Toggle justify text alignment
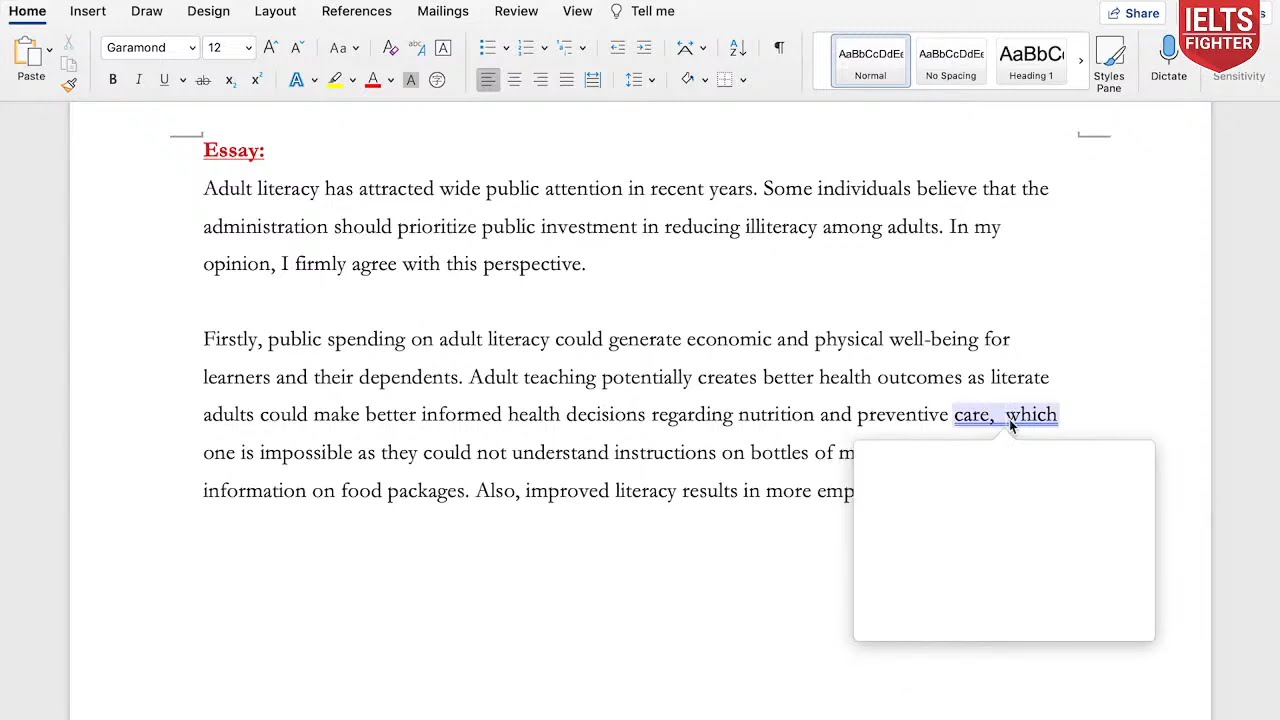Screen dimensions: 1280x720 566,80
